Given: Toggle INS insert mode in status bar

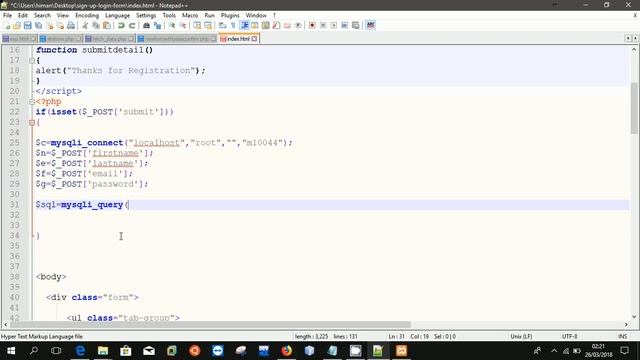Looking at the screenshot, I should point(622,336).
